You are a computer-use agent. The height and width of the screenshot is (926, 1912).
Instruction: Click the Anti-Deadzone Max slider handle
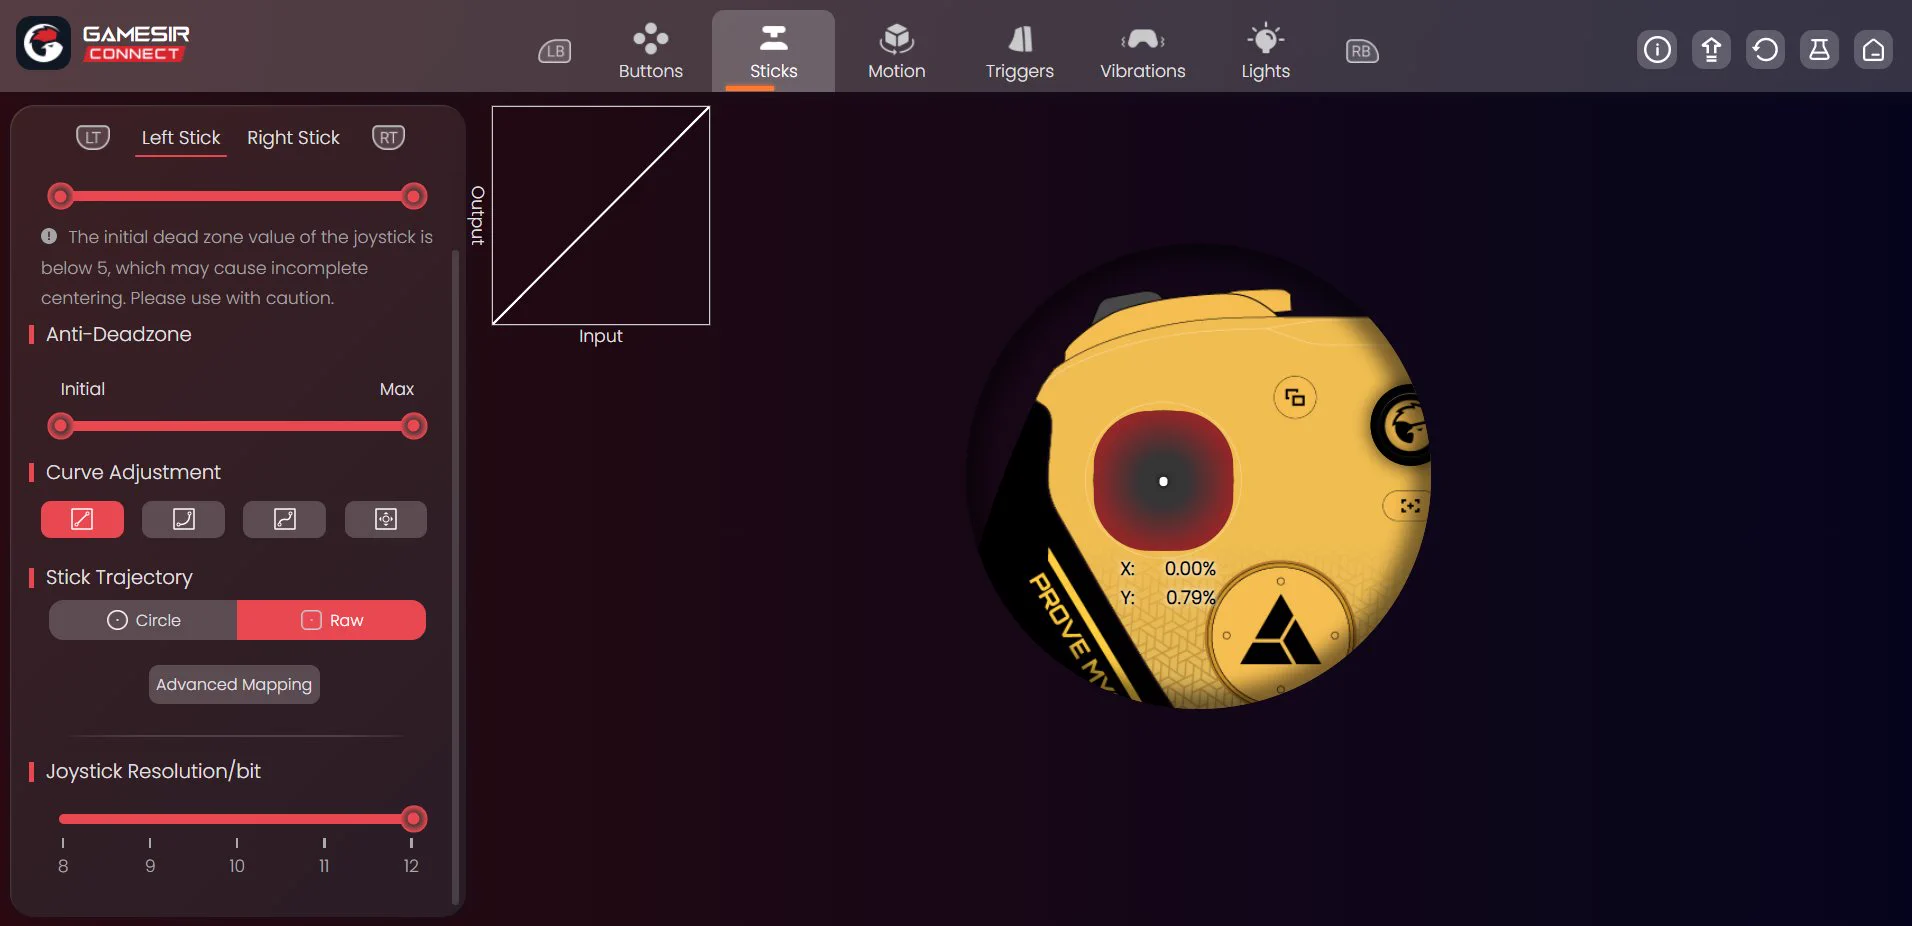point(413,427)
